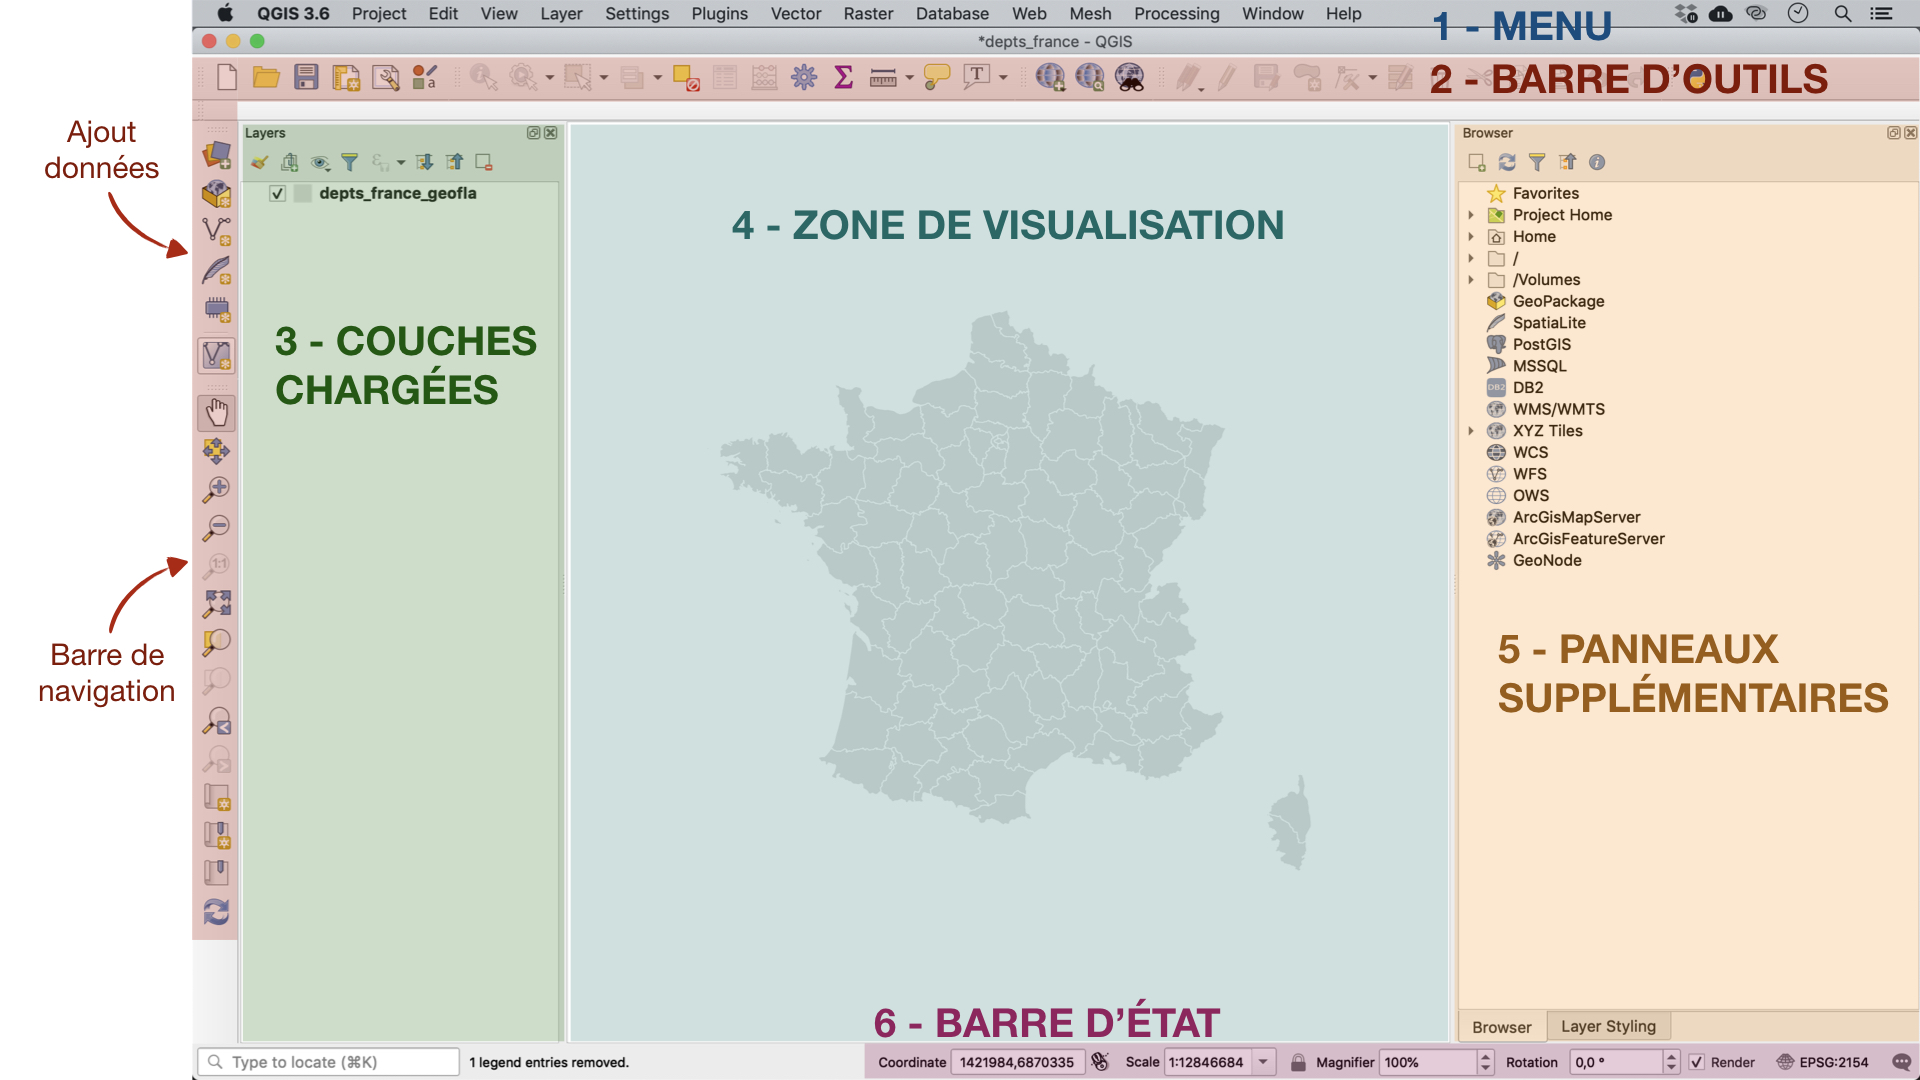Screen dimensions: 1920x1080
Task: Uncheck the depts_france_geofla layer visibility checkbox
Action: 278,194
